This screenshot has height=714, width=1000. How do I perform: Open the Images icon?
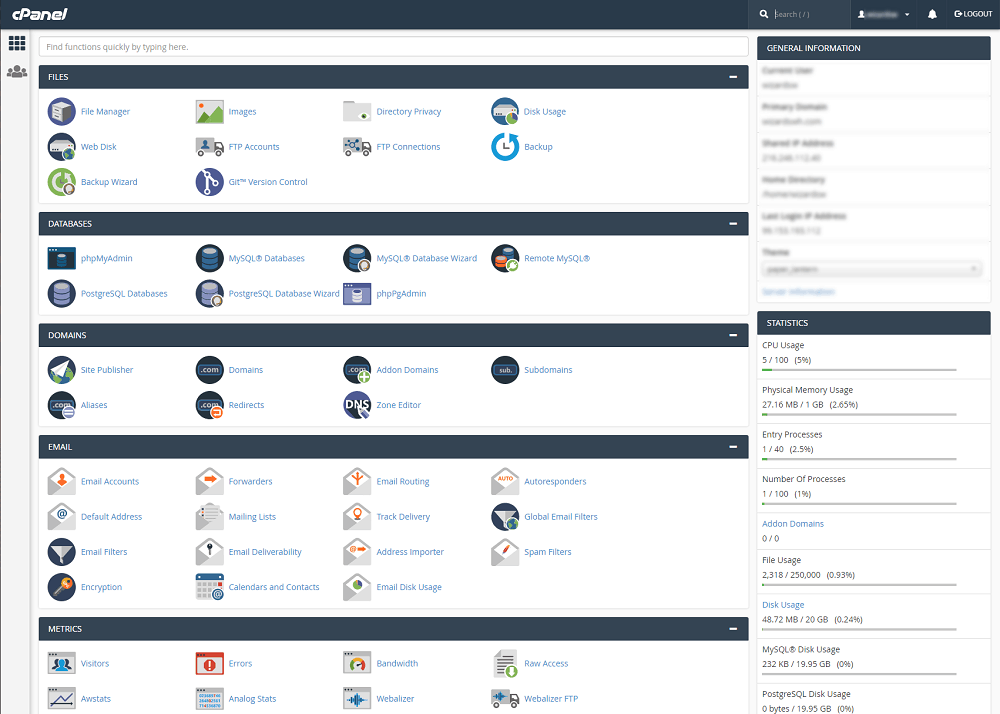210,112
